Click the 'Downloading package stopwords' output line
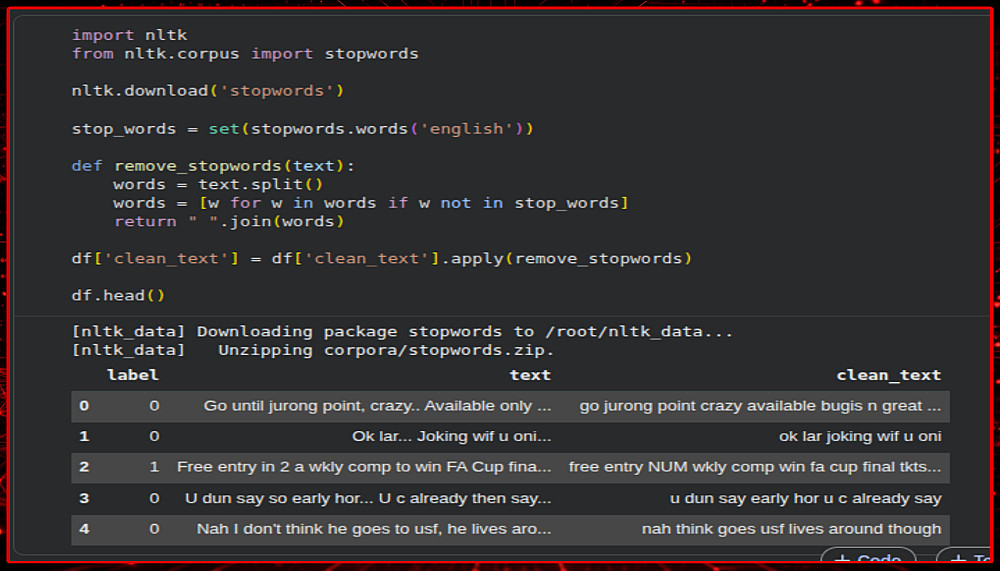 pyautogui.click(x=402, y=332)
